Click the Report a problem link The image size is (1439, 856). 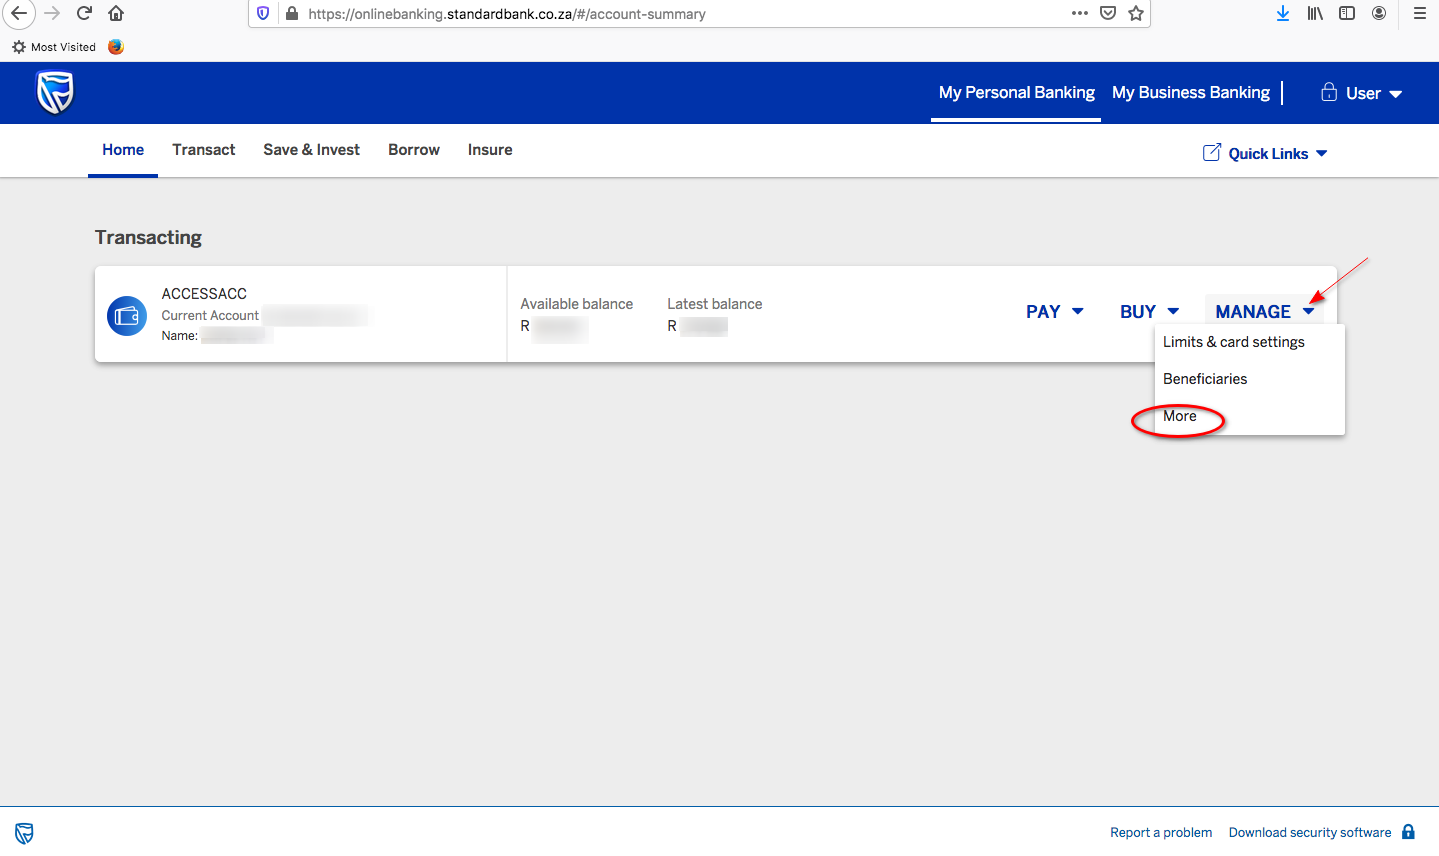point(1160,832)
